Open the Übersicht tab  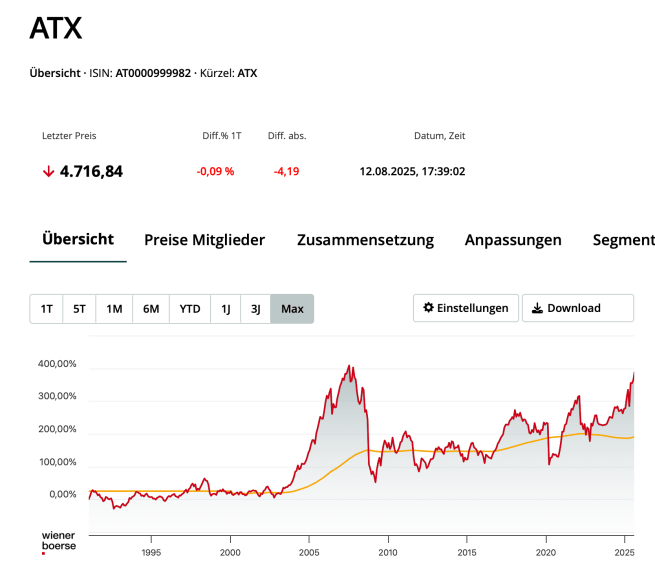[78, 240]
